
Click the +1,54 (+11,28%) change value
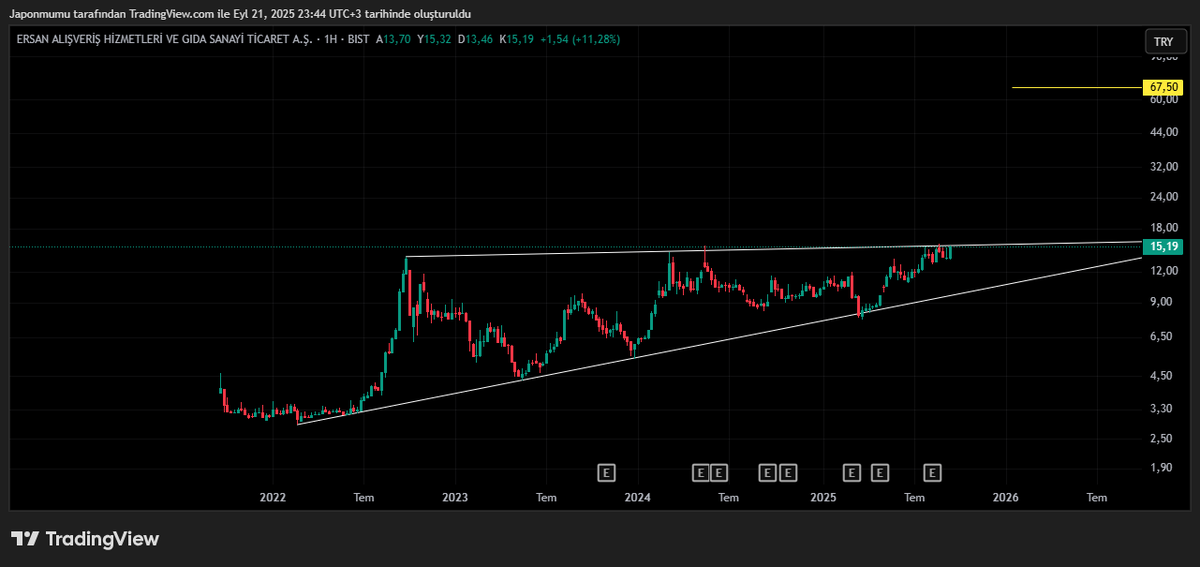tap(580, 39)
